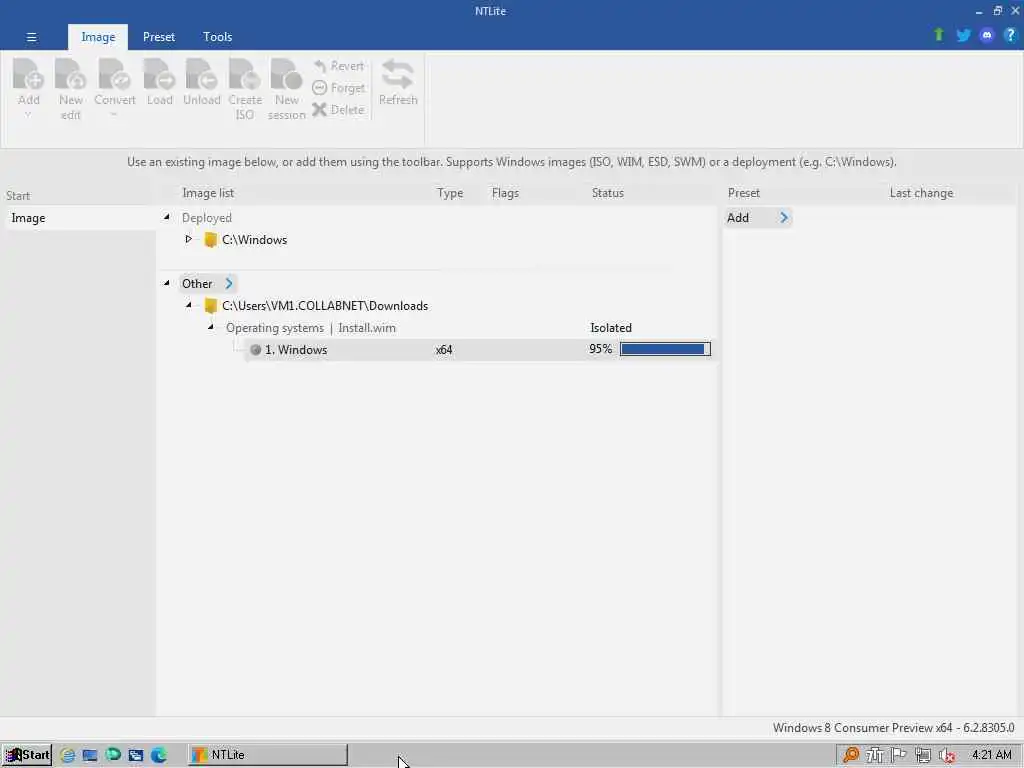
Task: Open the Help question mark icon
Action: point(1010,35)
